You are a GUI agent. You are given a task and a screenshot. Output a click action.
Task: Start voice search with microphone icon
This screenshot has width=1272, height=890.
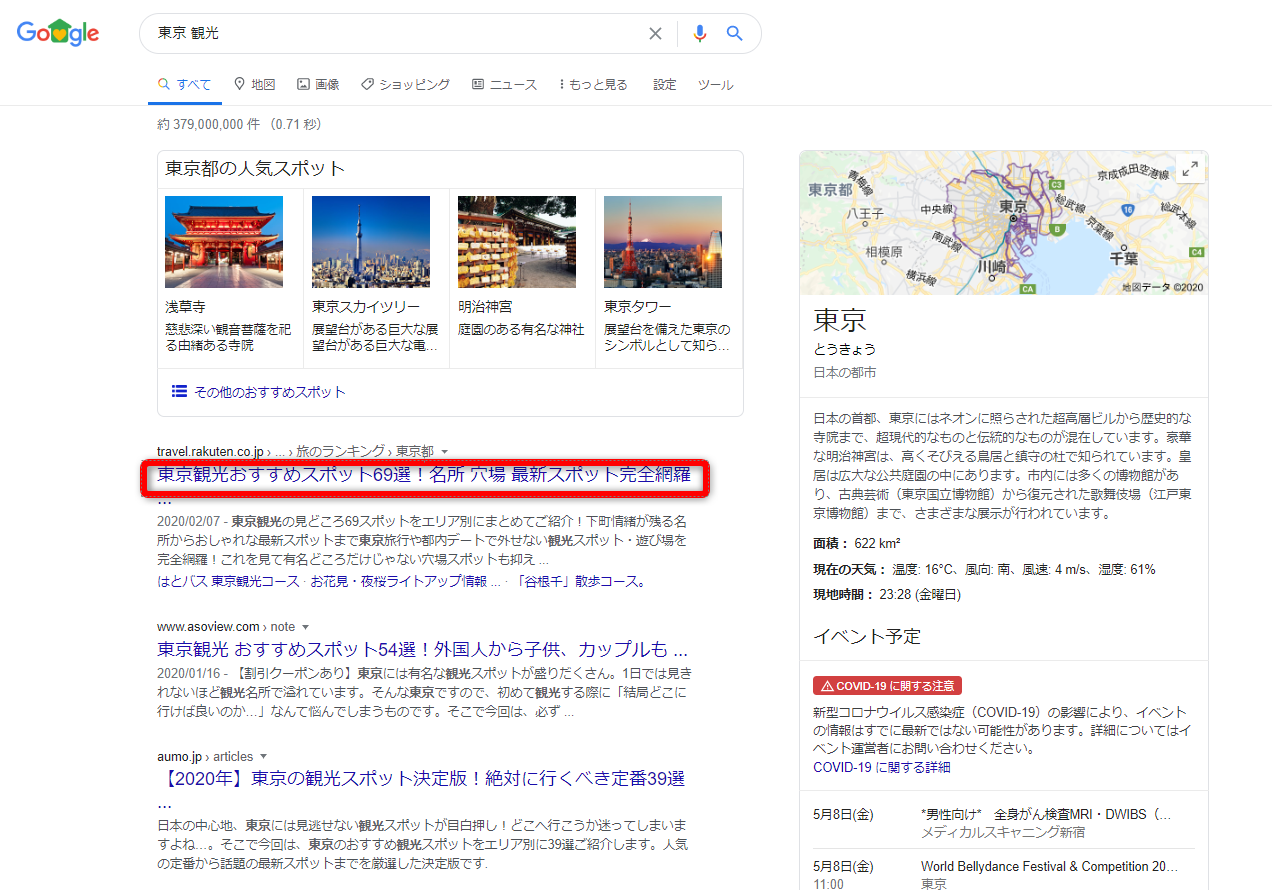click(x=699, y=34)
